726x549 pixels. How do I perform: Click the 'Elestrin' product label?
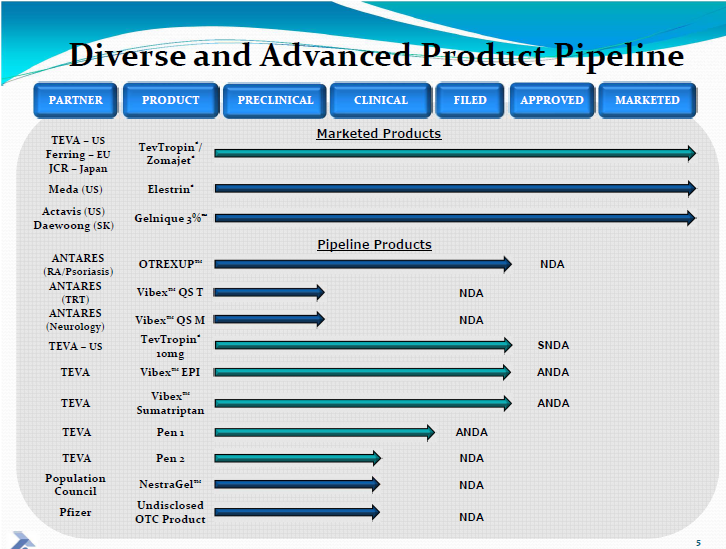(170, 189)
